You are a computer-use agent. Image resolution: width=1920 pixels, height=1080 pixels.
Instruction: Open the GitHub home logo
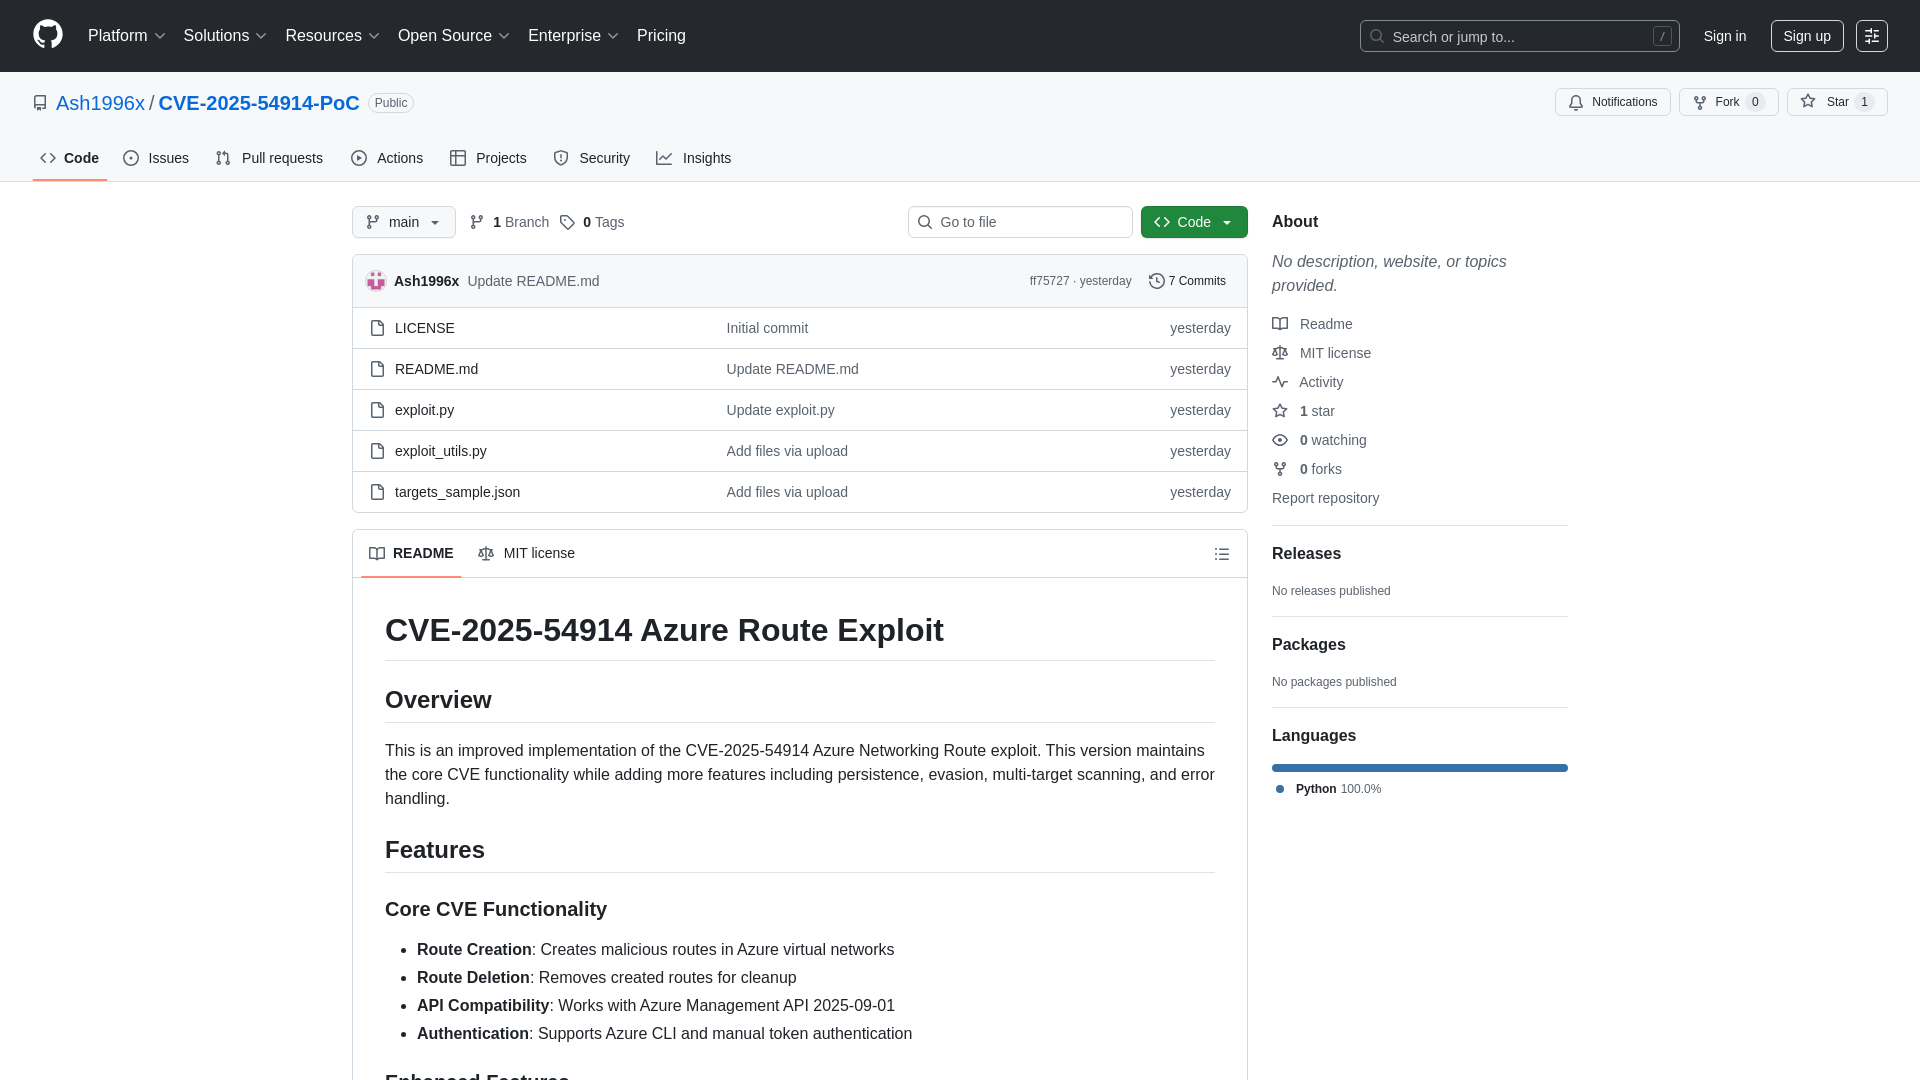(x=48, y=35)
